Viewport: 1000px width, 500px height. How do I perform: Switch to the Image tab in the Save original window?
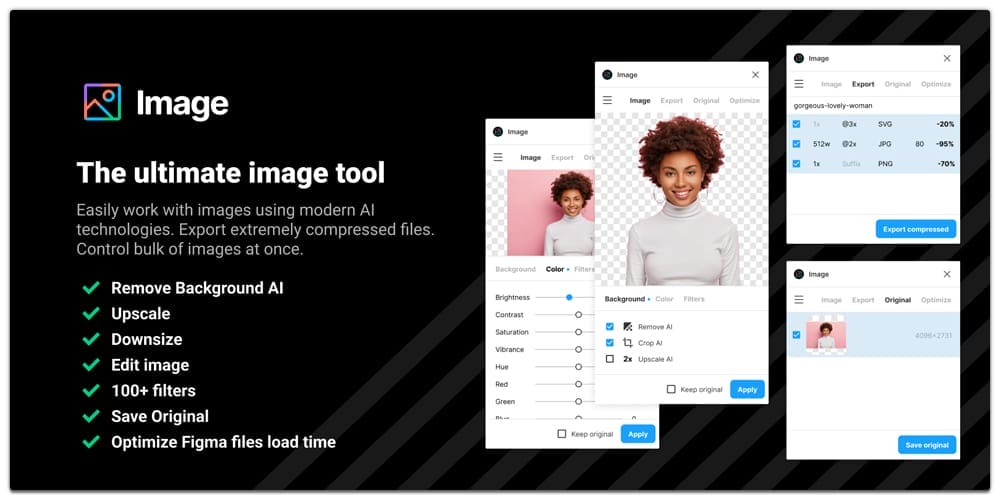[x=832, y=300]
